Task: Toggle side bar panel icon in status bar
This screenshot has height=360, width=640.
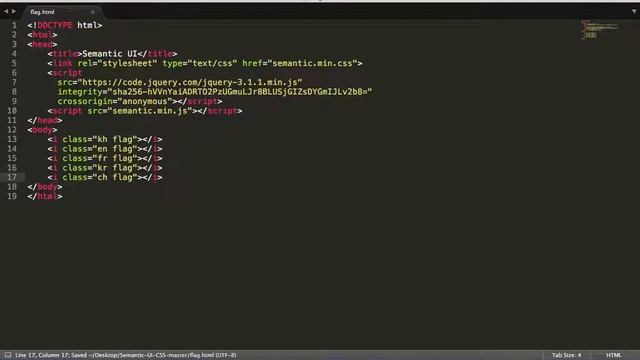Action: (8, 355)
